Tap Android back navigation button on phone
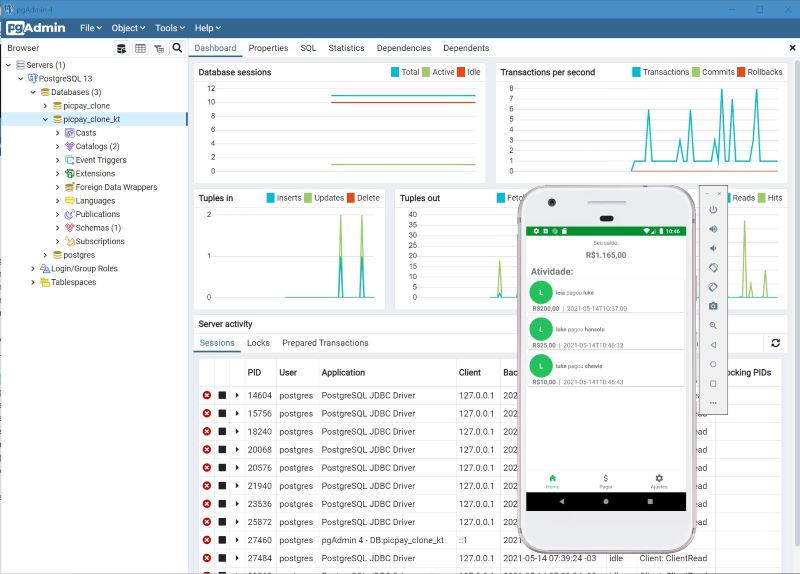The width and height of the screenshot is (800, 574). [562, 502]
